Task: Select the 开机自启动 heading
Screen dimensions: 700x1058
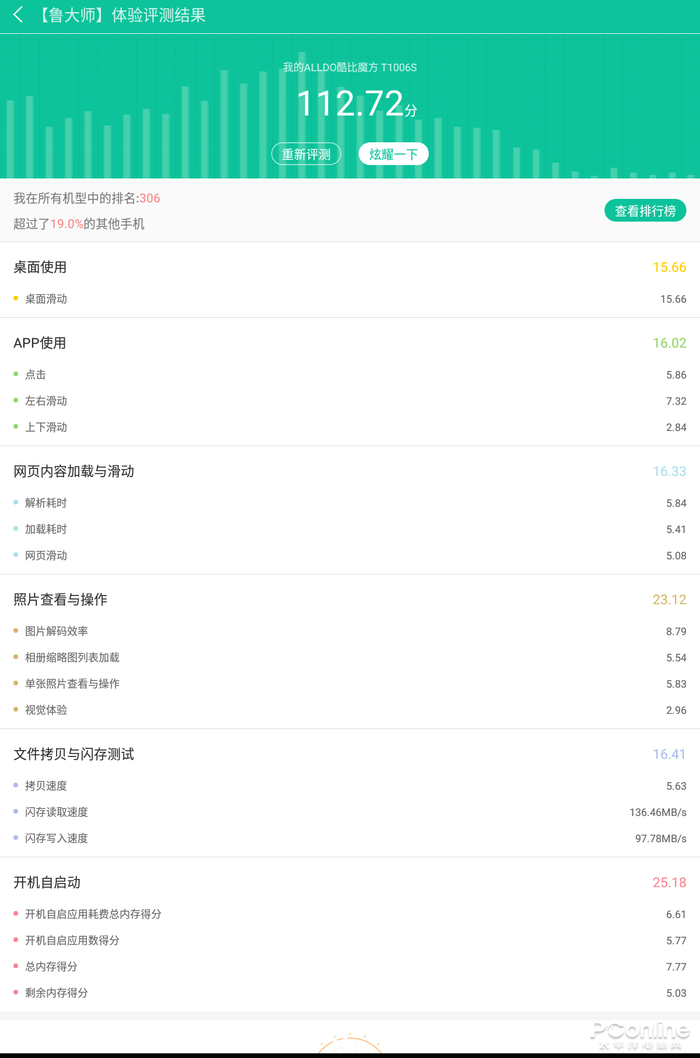Action: [x=47, y=883]
